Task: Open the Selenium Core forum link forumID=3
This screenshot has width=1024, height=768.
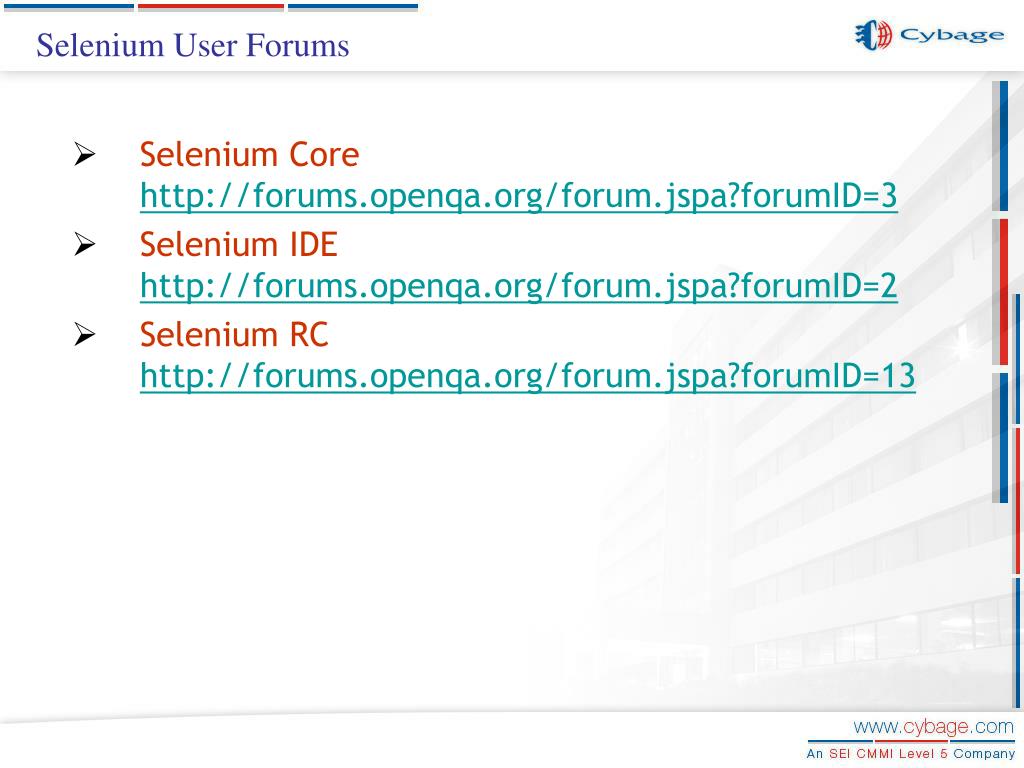Action: (x=519, y=196)
